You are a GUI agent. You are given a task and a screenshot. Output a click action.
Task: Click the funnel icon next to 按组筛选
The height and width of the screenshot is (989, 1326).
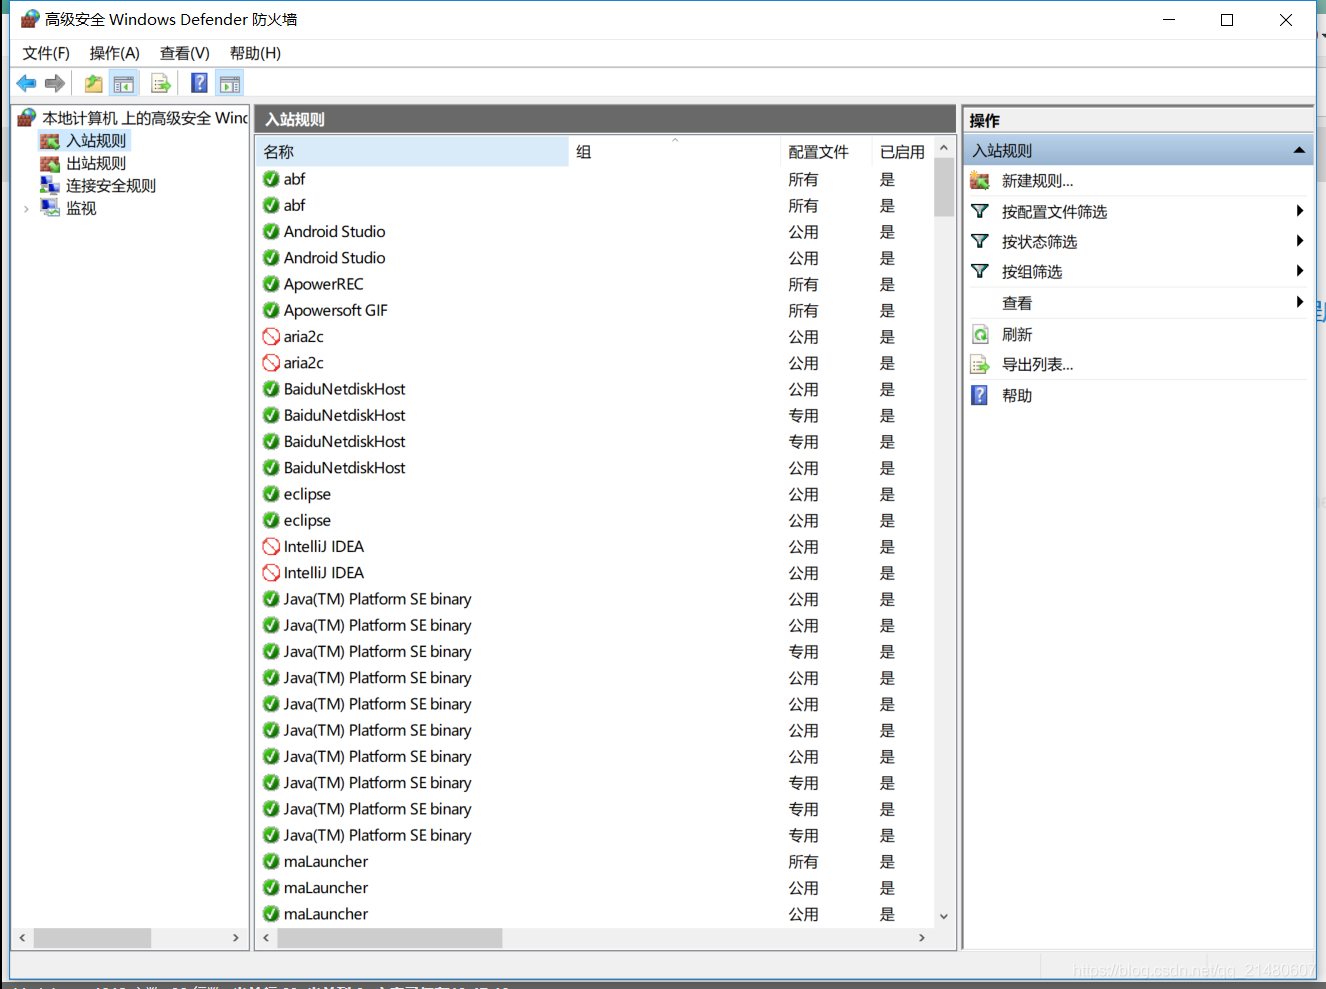(x=980, y=271)
